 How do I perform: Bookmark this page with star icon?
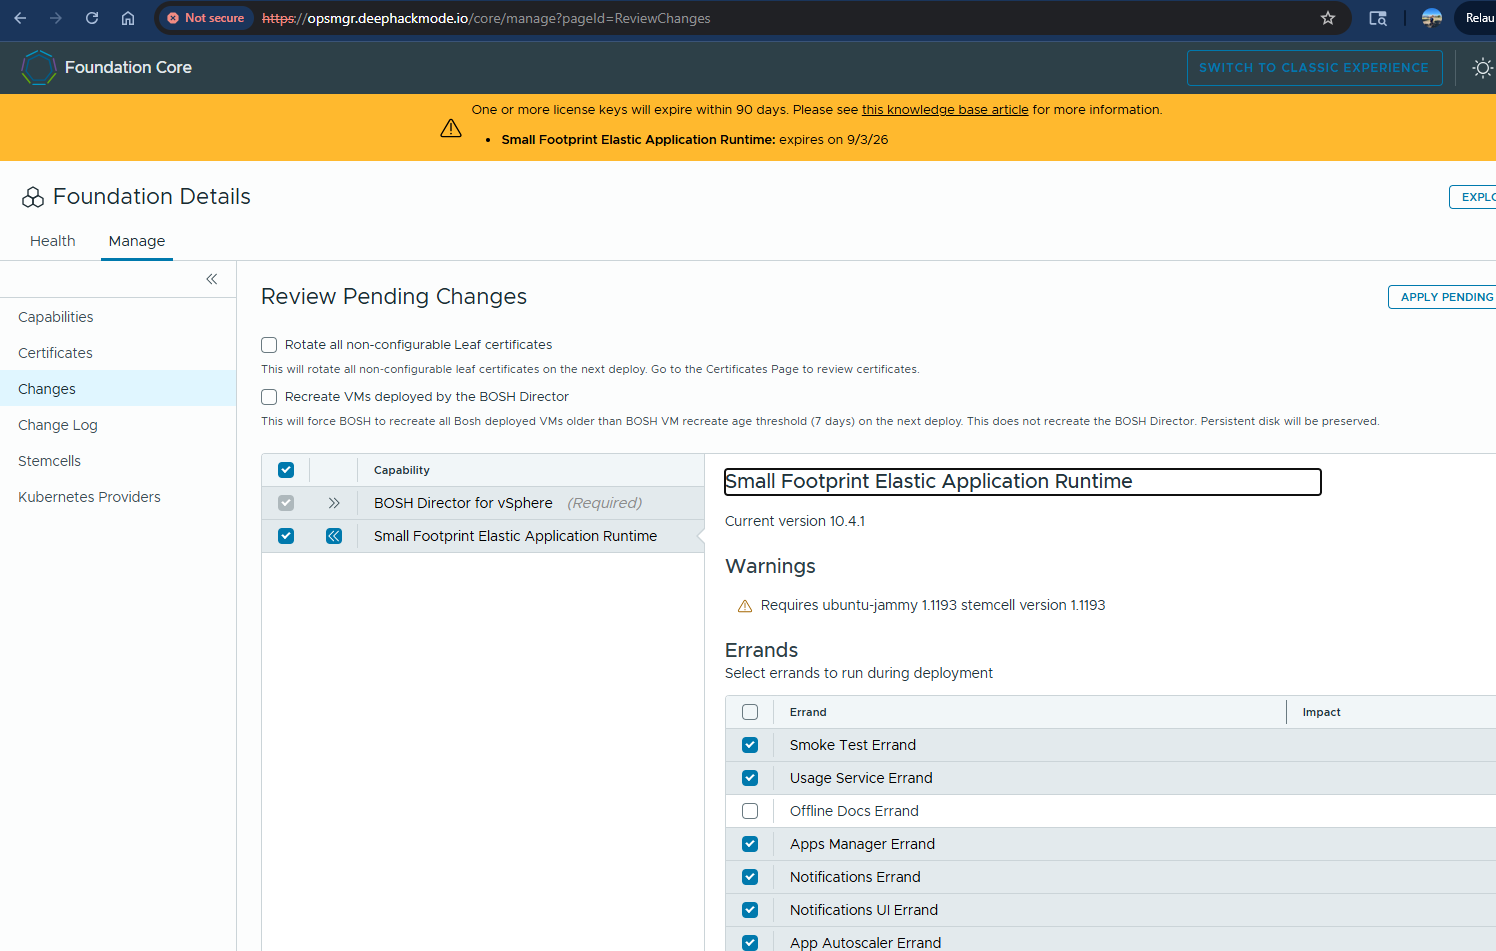coord(1328,18)
